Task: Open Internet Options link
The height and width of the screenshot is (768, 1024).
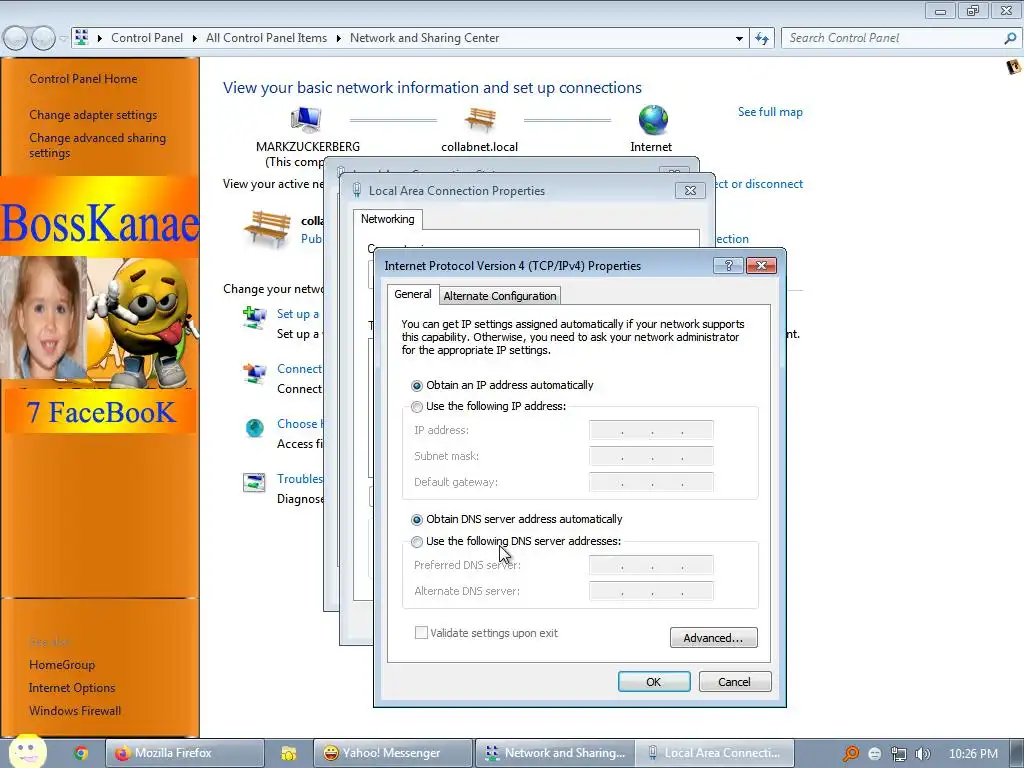Action: (x=72, y=688)
